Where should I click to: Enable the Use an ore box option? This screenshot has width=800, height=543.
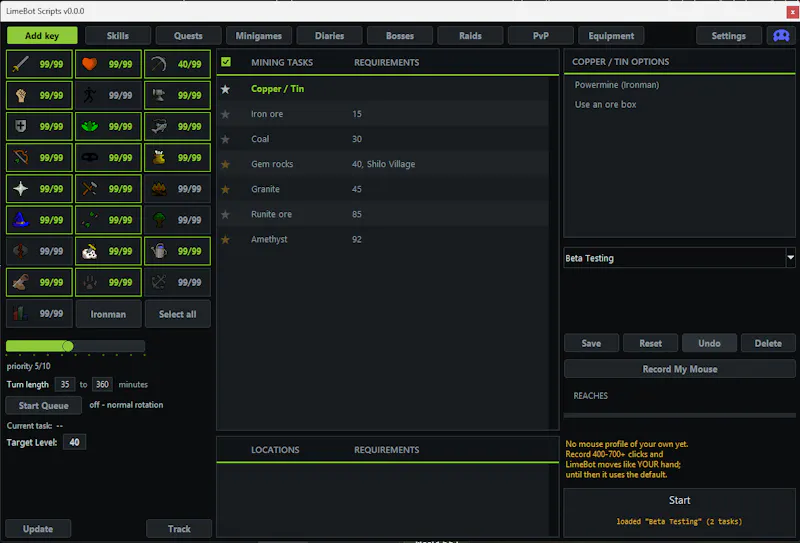pyautogui.click(x=606, y=104)
